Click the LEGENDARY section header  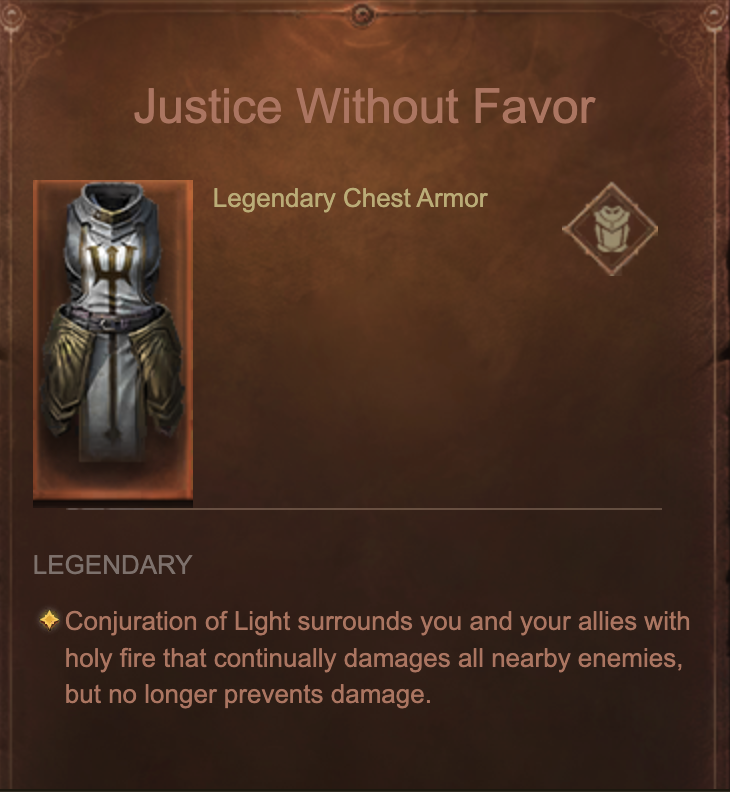click(x=112, y=564)
